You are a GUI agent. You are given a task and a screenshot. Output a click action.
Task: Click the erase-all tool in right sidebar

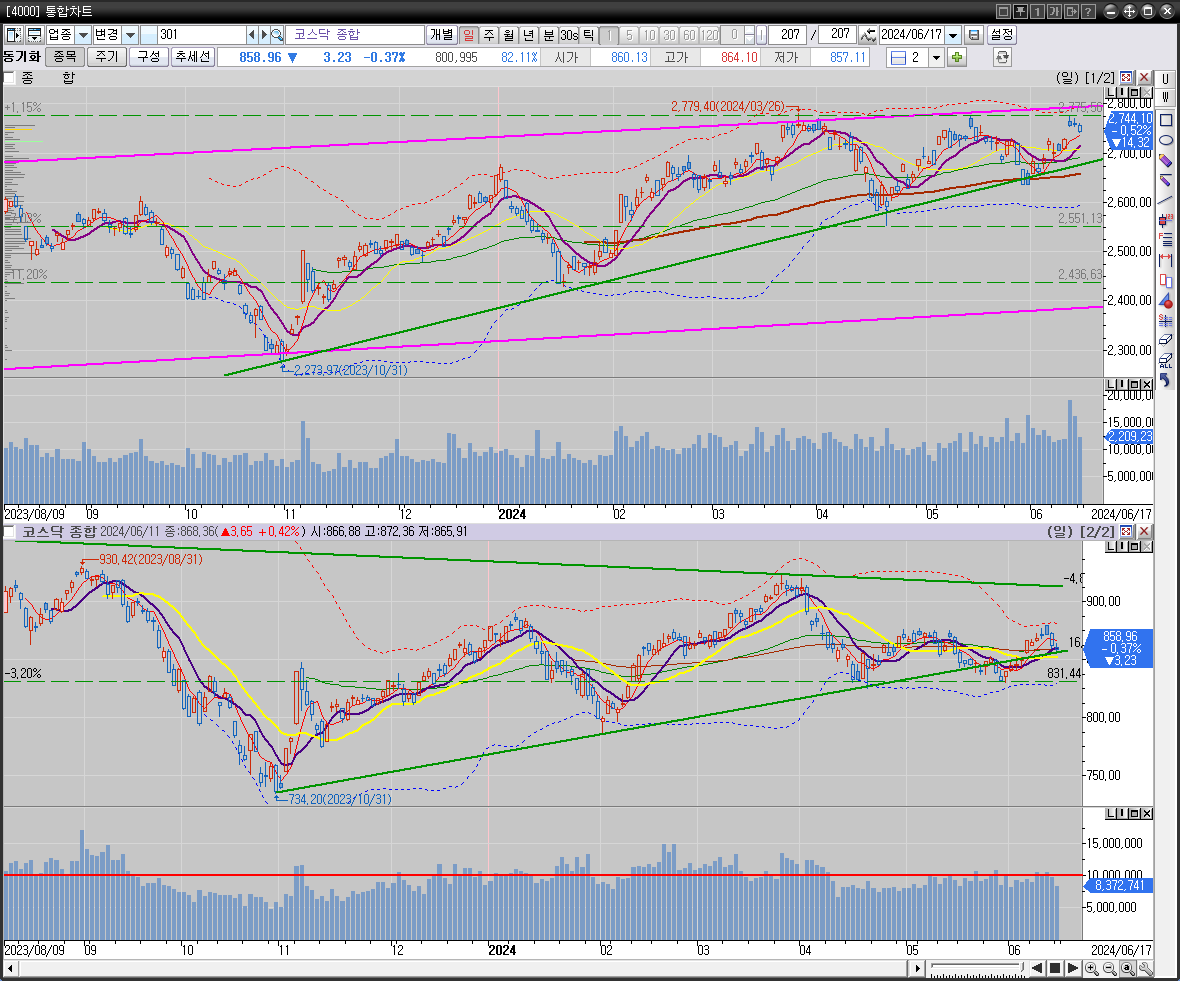pos(1166,360)
